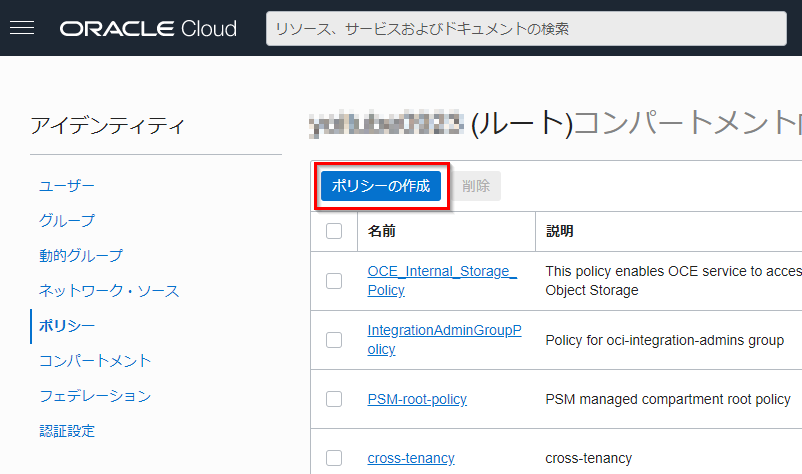
Task: Check the OCE_Internal_Storage_Policy row checkbox
Action: click(334, 281)
